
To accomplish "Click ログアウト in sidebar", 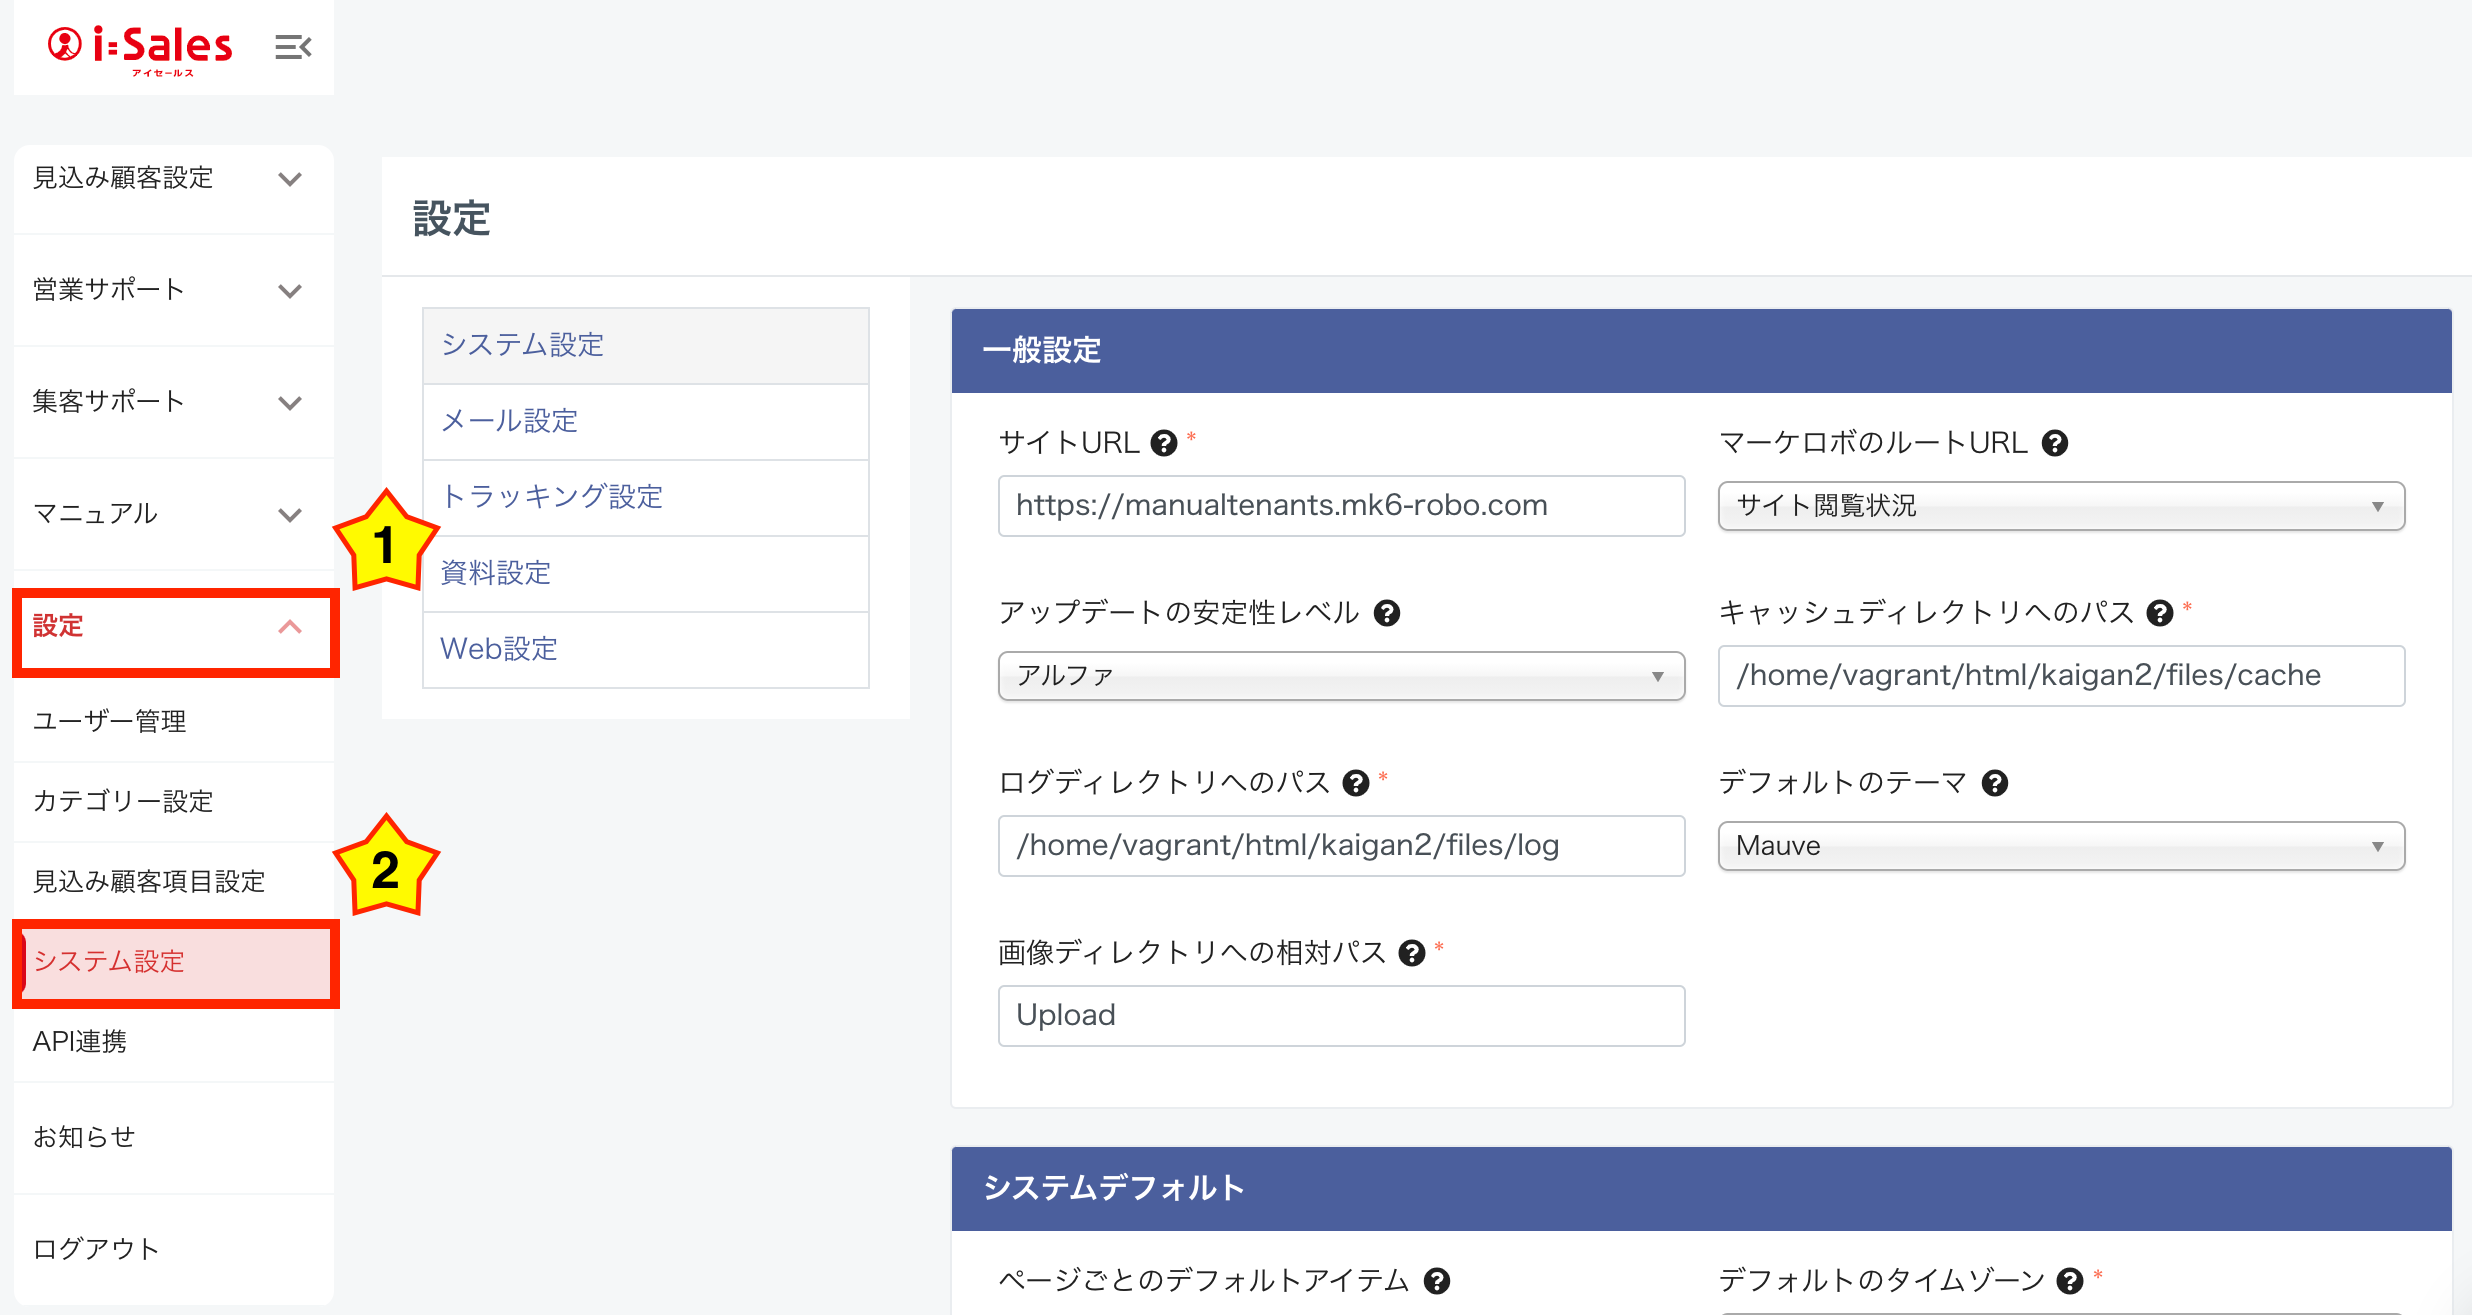I will pyautogui.click(x=96, y=1249).
